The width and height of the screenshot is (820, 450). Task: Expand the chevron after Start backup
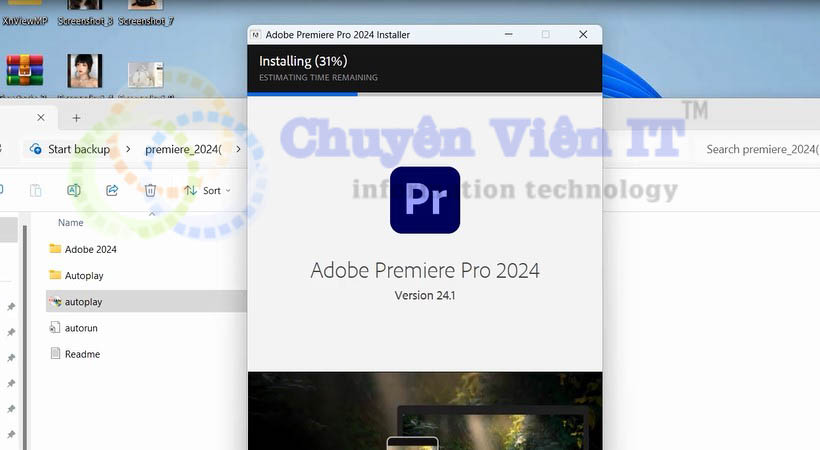(130, 149)
